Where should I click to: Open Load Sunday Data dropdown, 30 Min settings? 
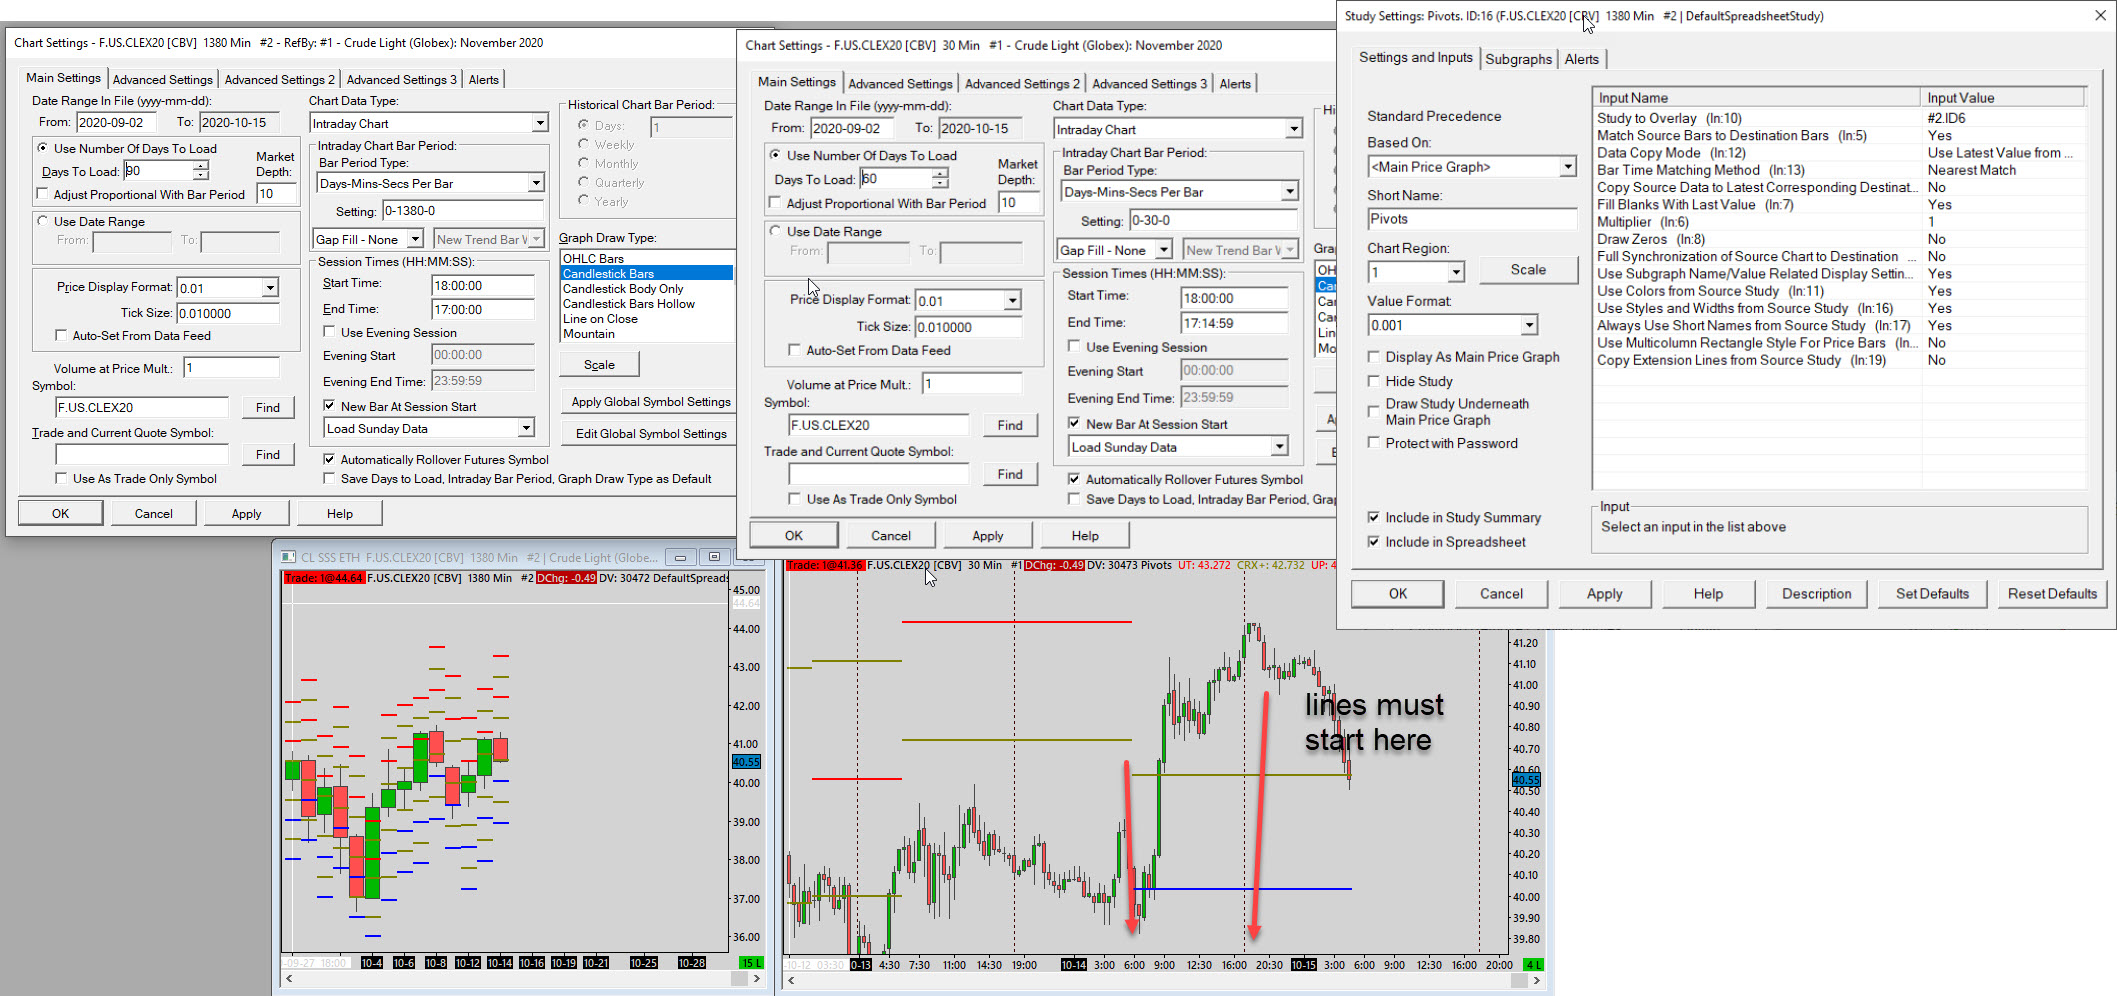[1279, 447]
